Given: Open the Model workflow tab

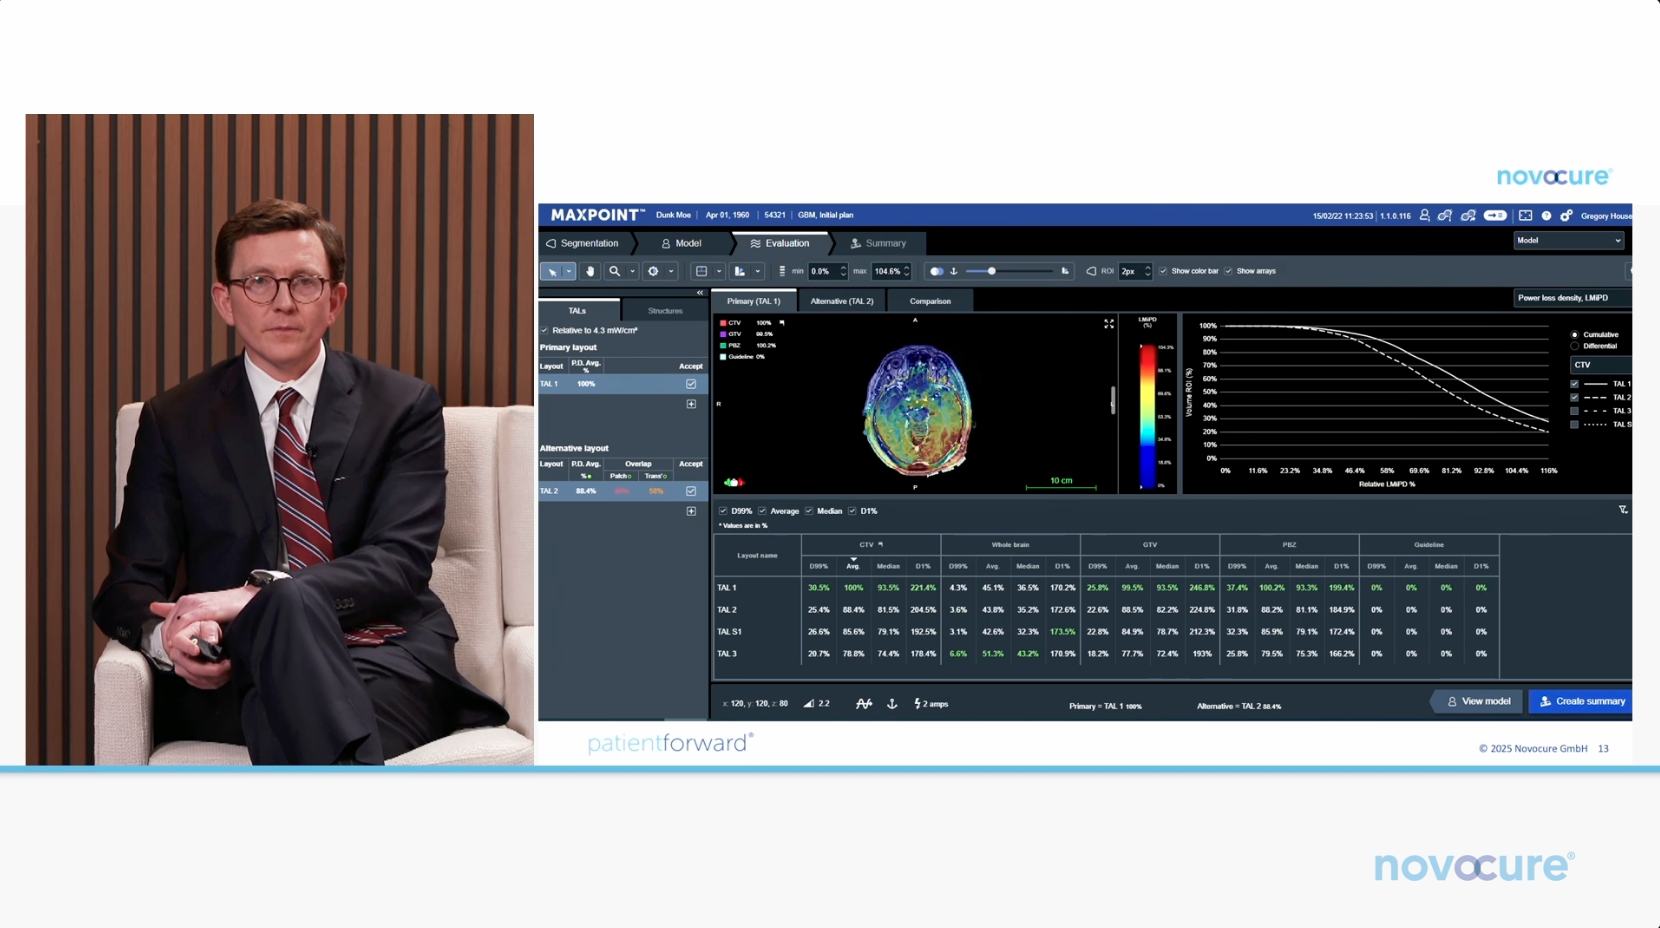Looking at the screenshot, I should pos(682,243).
